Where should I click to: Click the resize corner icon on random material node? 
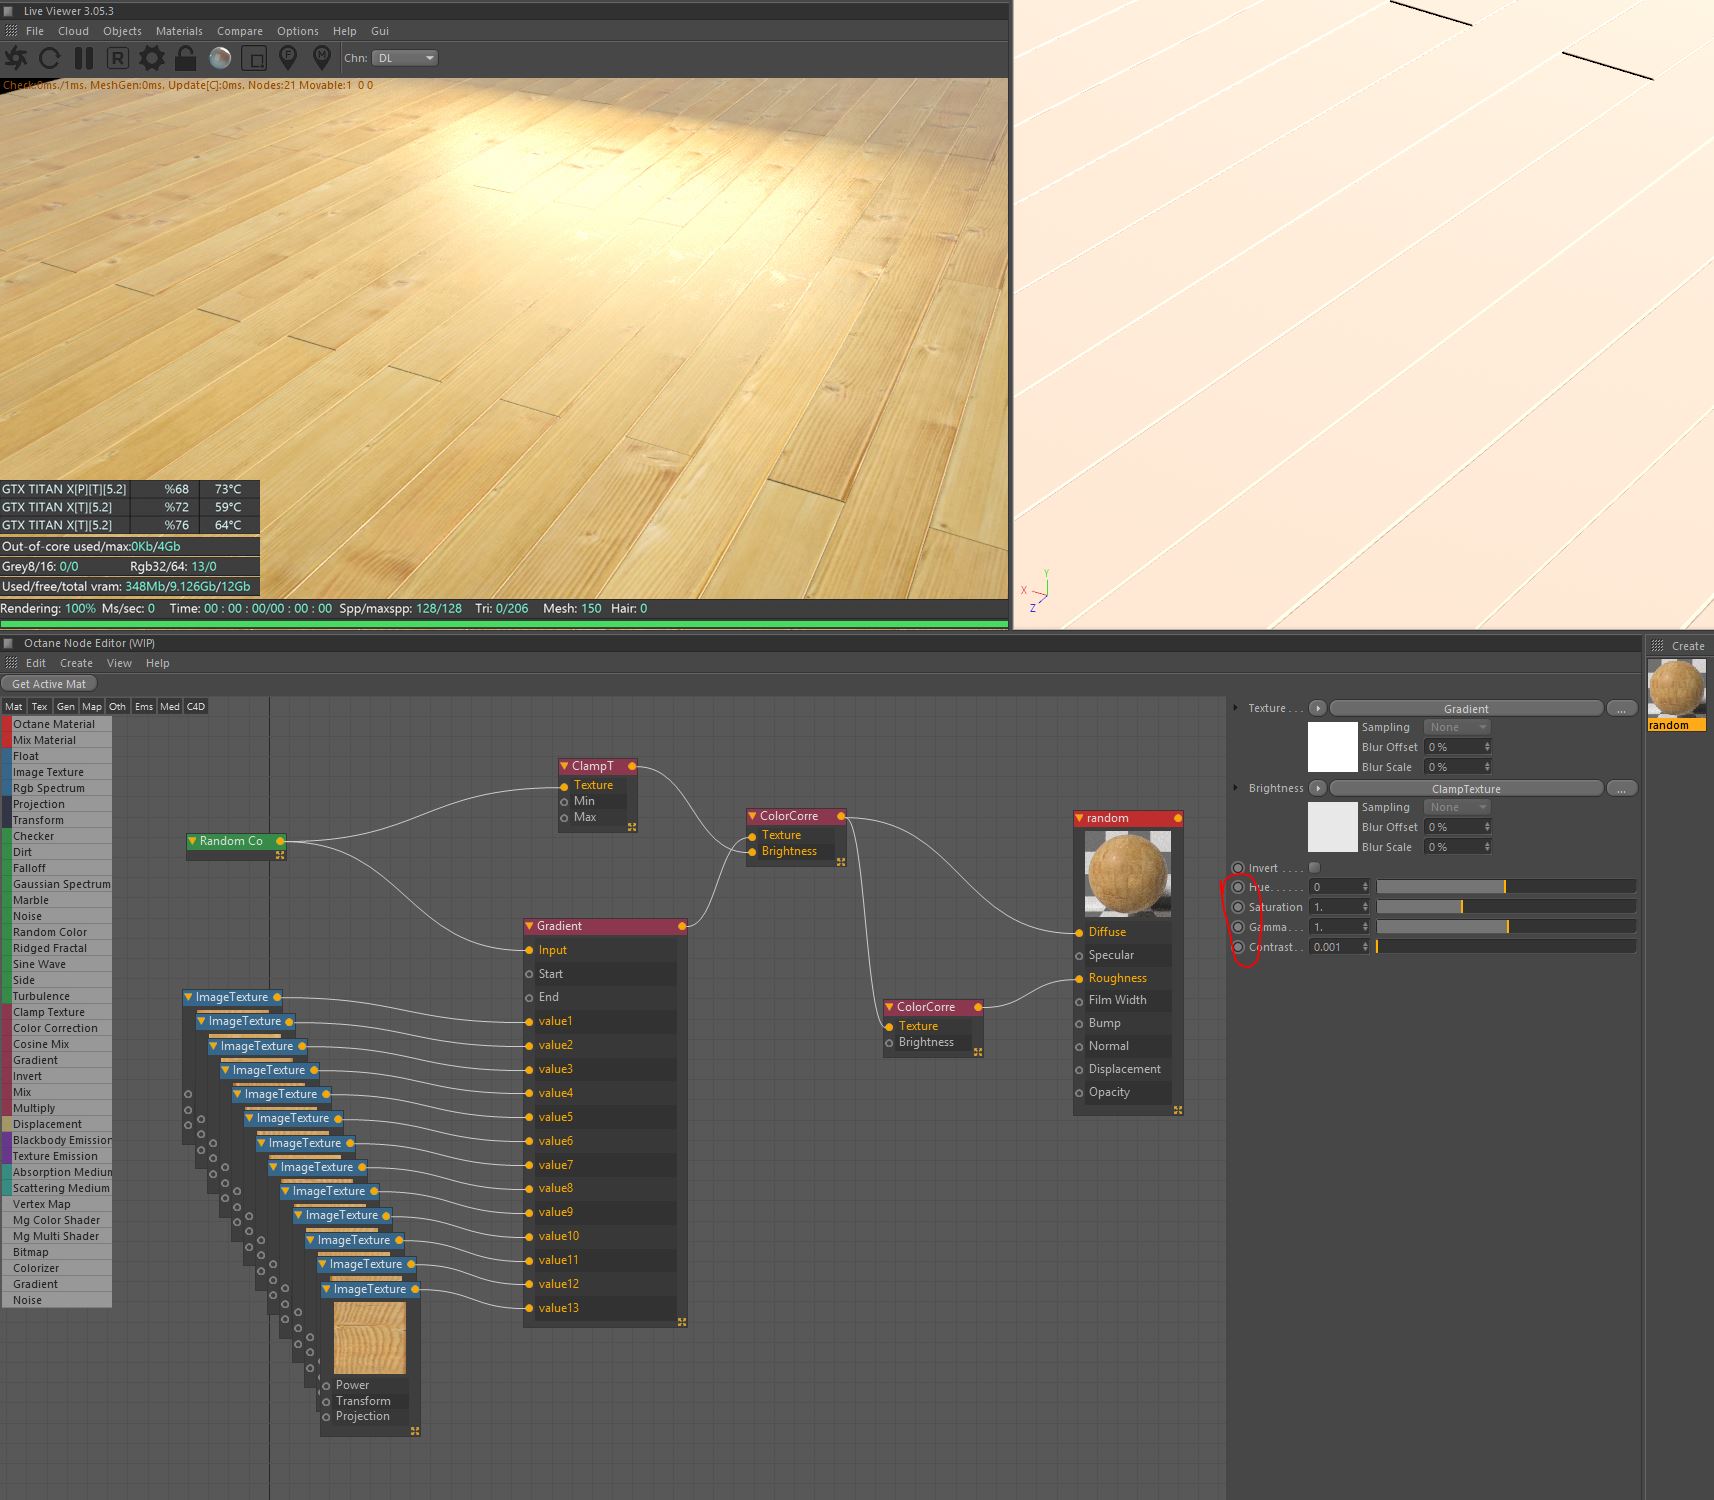[x=1178, y=1110]
